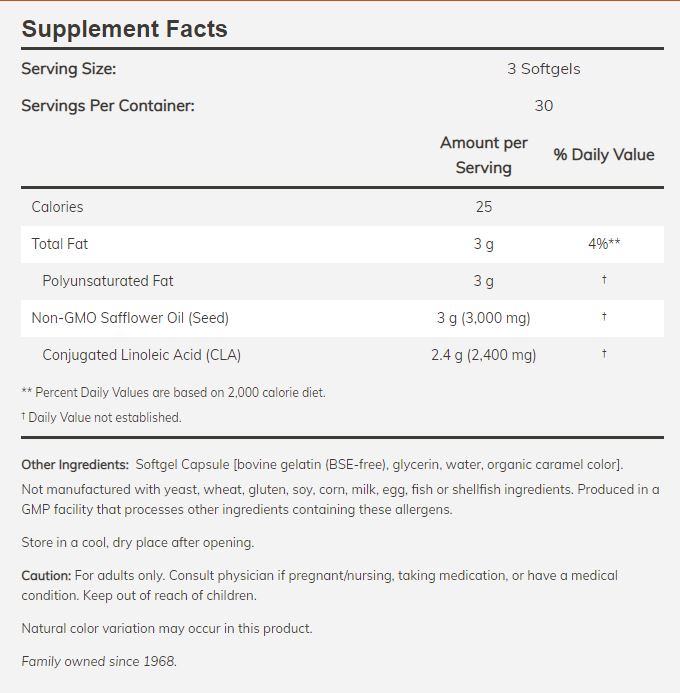Click the 4%** daily value for Total Fat
This screenshot has height=693, width=680.
[x=604, y=244]
